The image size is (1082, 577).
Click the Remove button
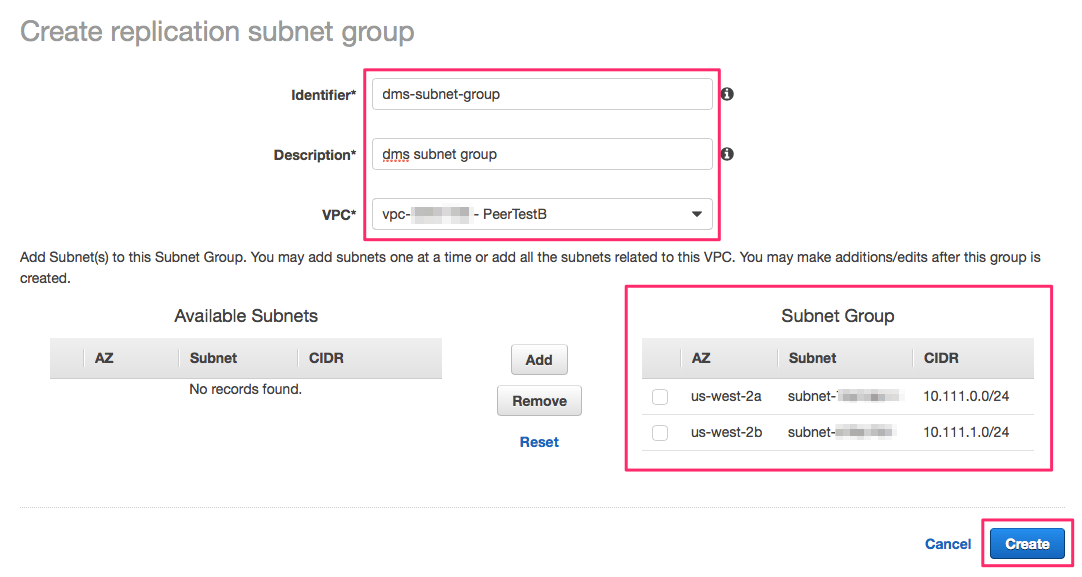click(539, 401)
